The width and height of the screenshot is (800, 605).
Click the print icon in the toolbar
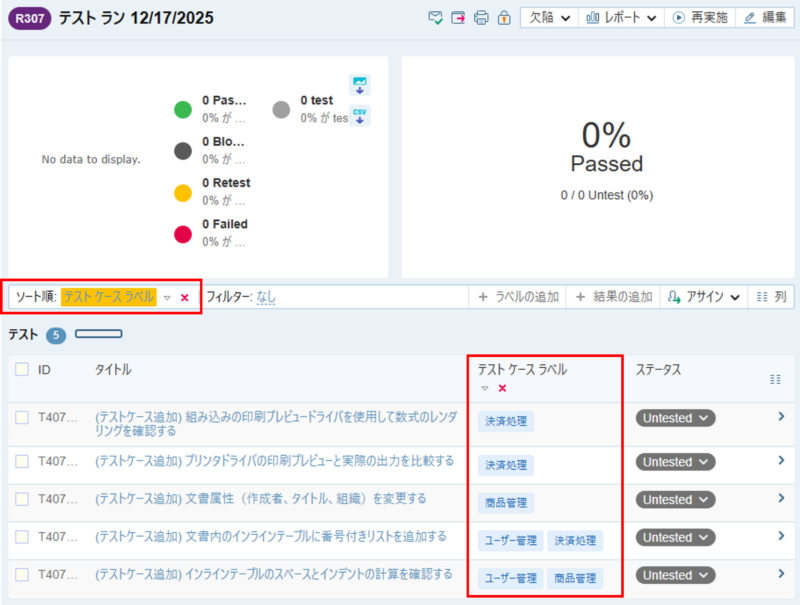(x=482, y=17)
